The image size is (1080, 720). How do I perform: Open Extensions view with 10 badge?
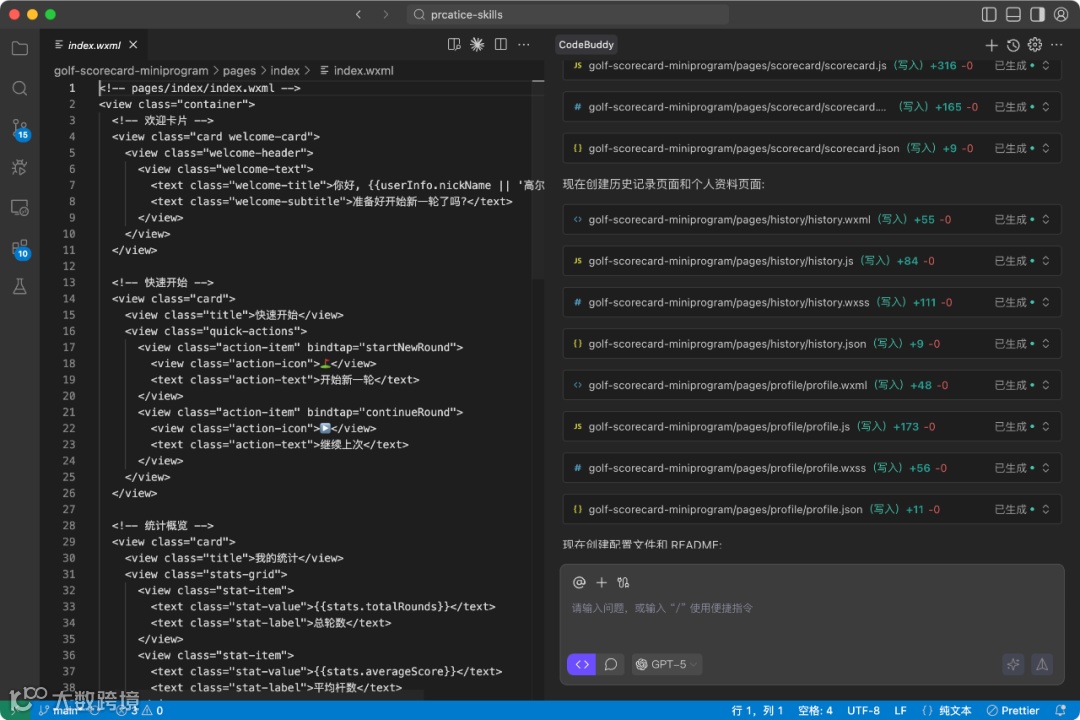pos(20,249)
